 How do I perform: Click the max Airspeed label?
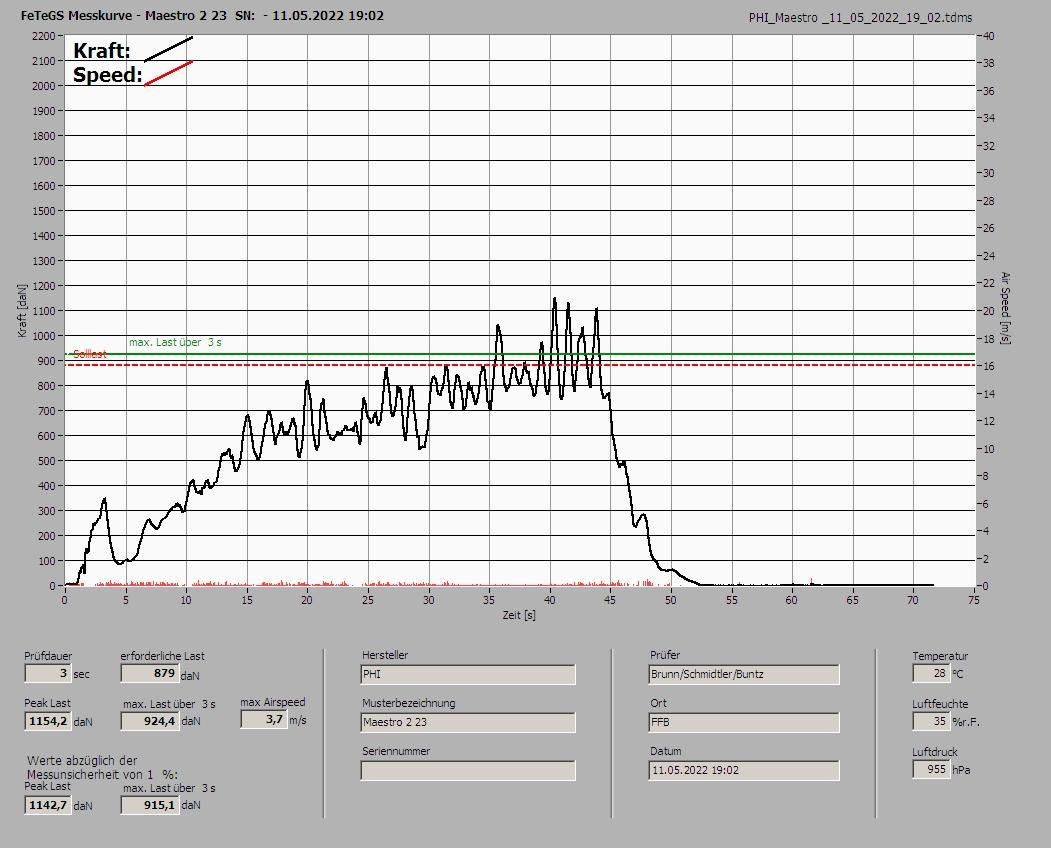[x=273, y=703]
